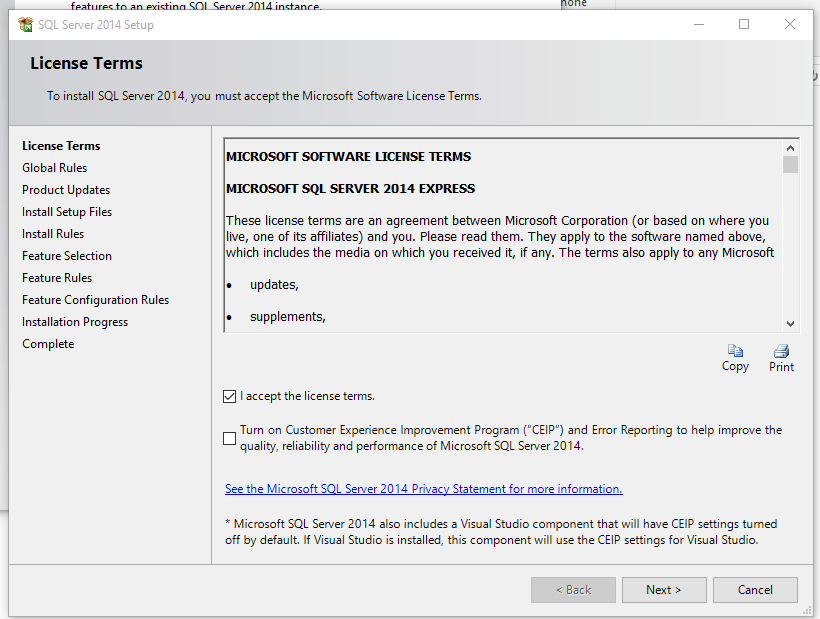Minimize the SQL Server 2014 Setup window
The height and width of the screenshot is (619, 820).
tap(699, 25)
